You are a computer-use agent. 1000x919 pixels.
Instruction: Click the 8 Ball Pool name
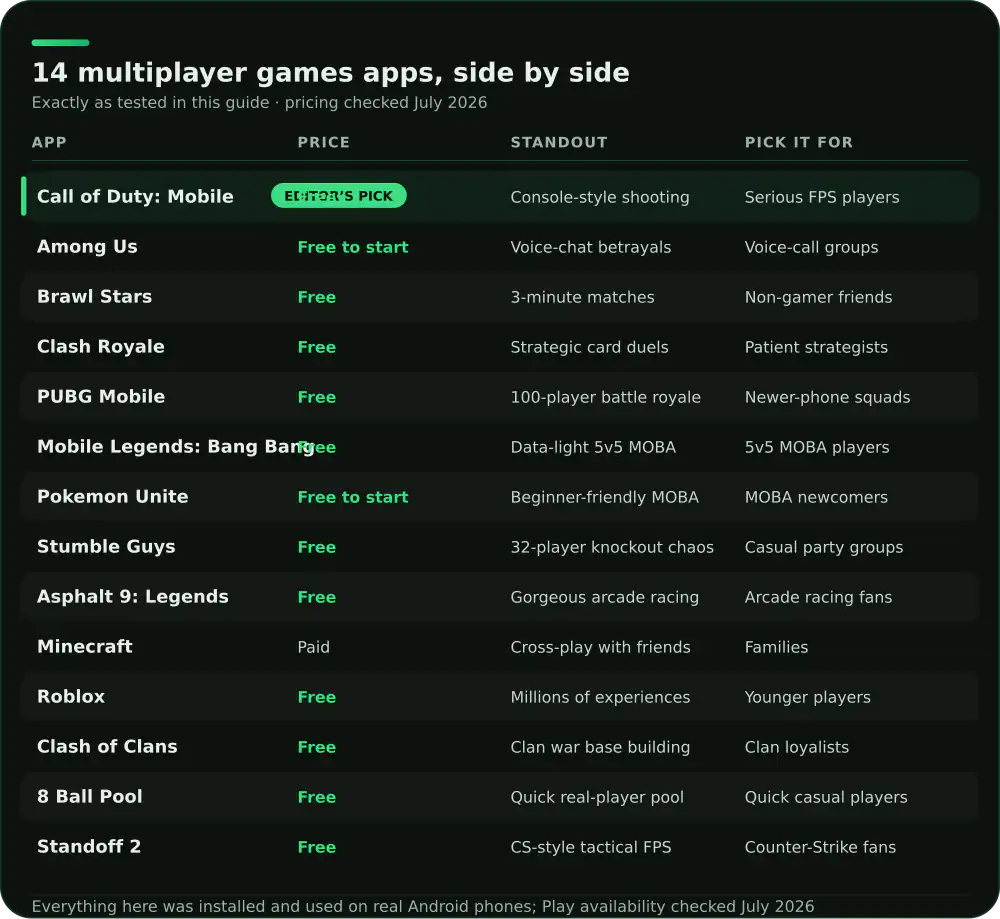[90, 797]
